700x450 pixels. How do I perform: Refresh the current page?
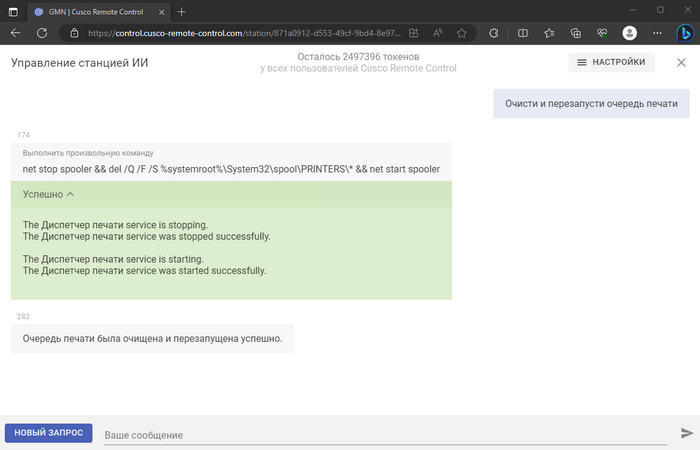[42, 32]
